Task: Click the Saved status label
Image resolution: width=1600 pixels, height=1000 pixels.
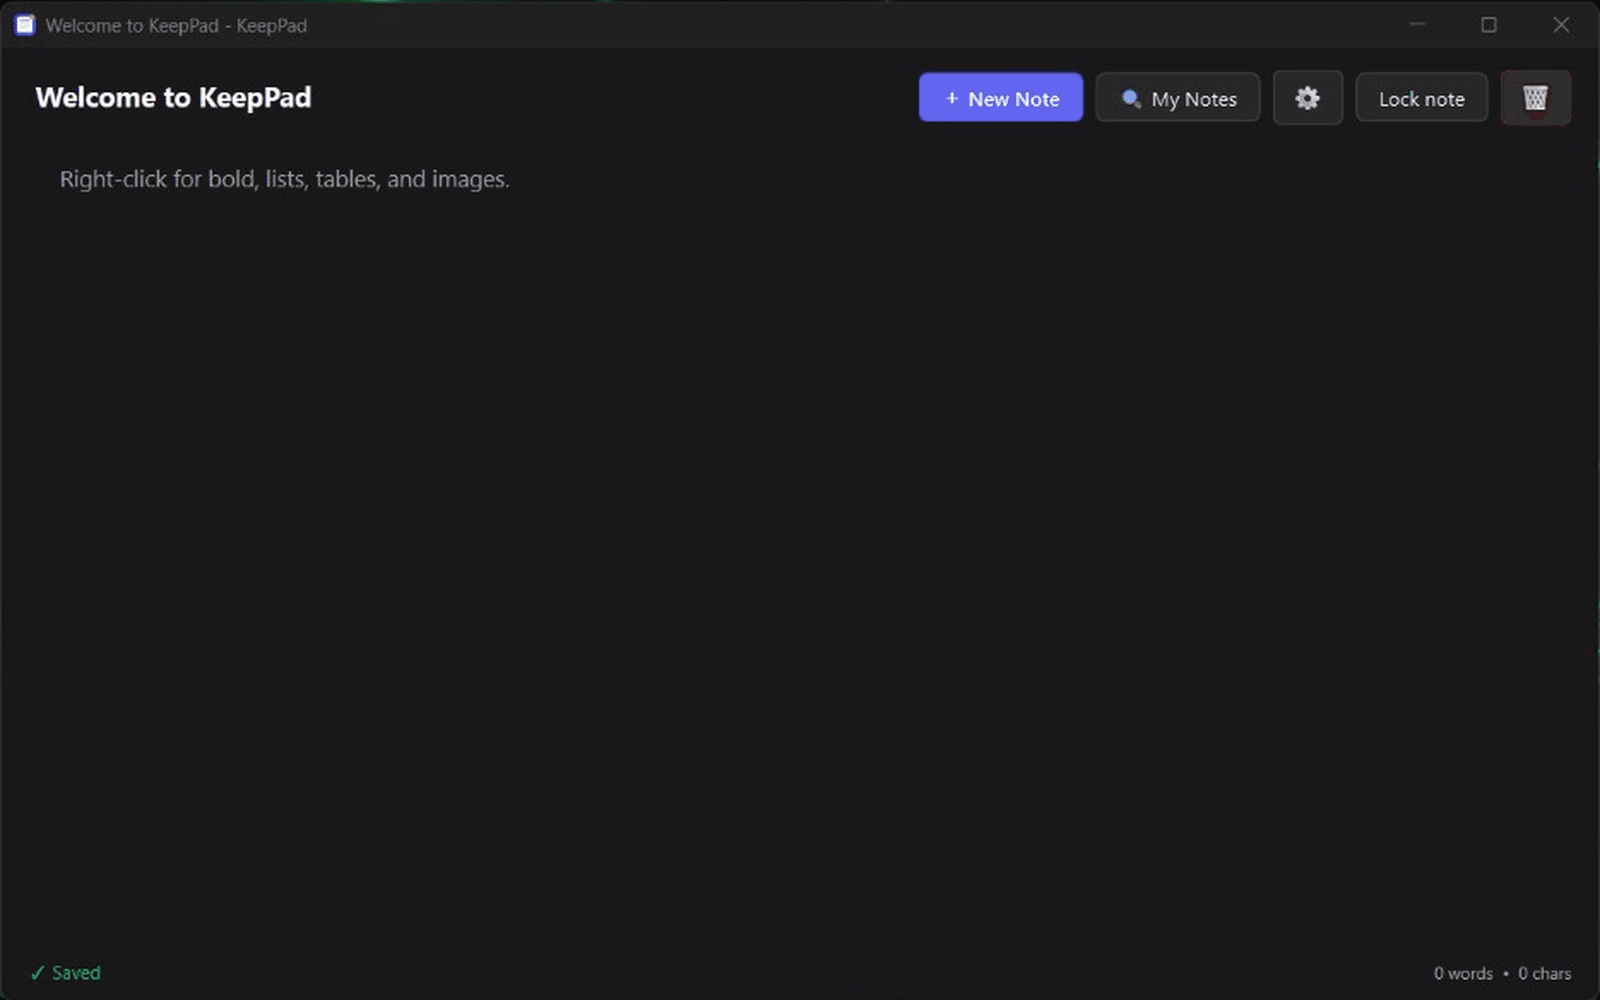Action: [76, 973]
